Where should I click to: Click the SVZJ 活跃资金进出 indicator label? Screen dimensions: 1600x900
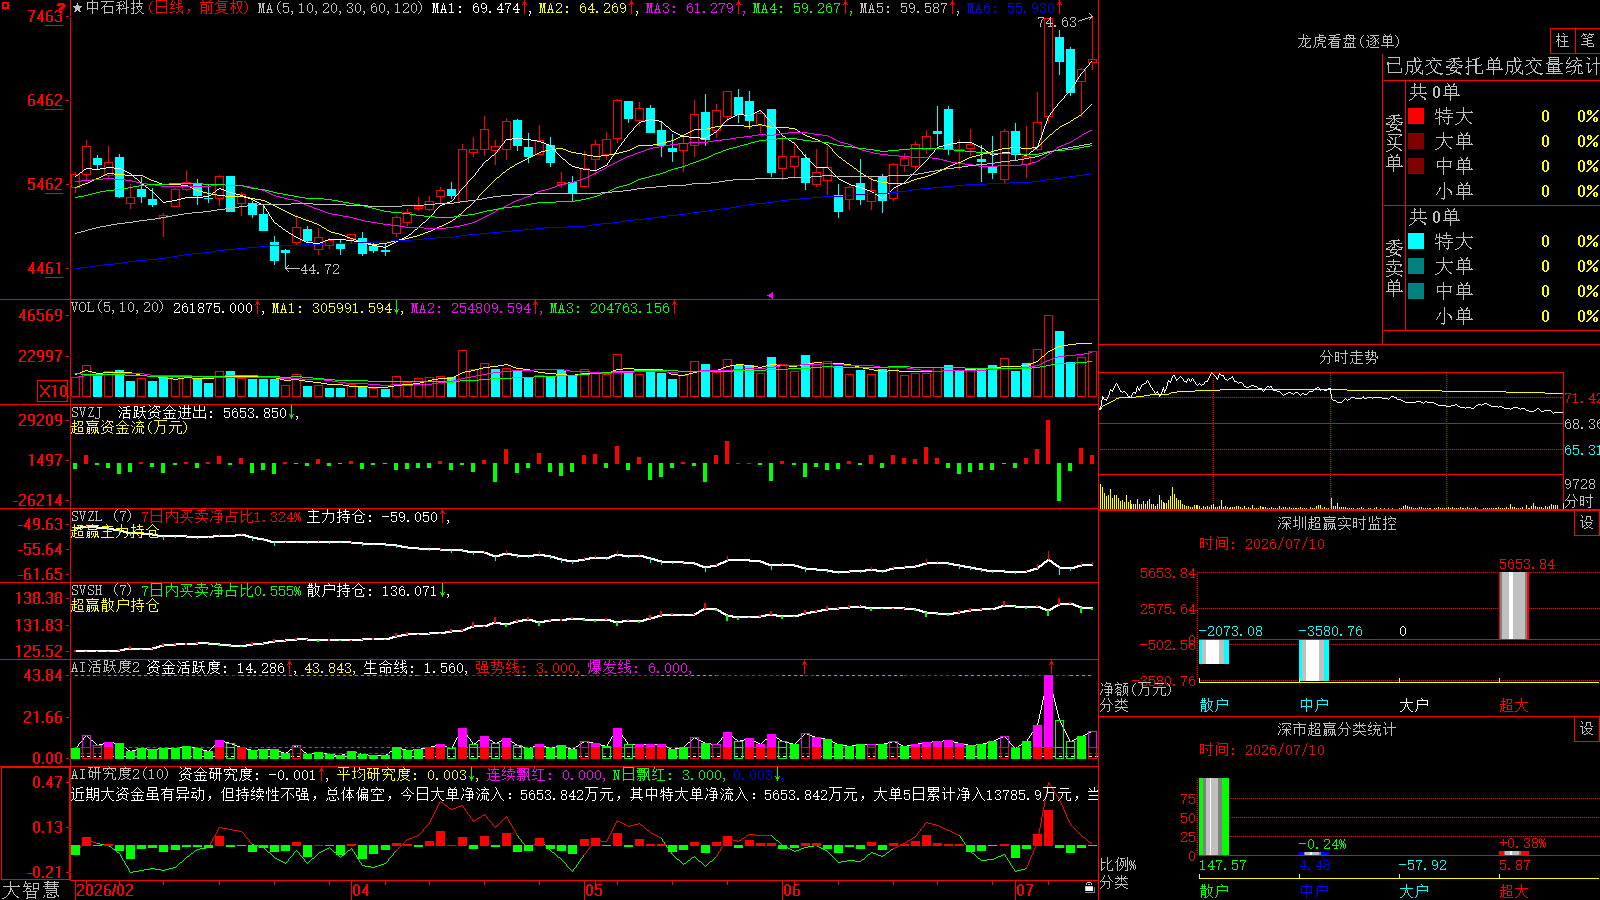click(142, 412)
